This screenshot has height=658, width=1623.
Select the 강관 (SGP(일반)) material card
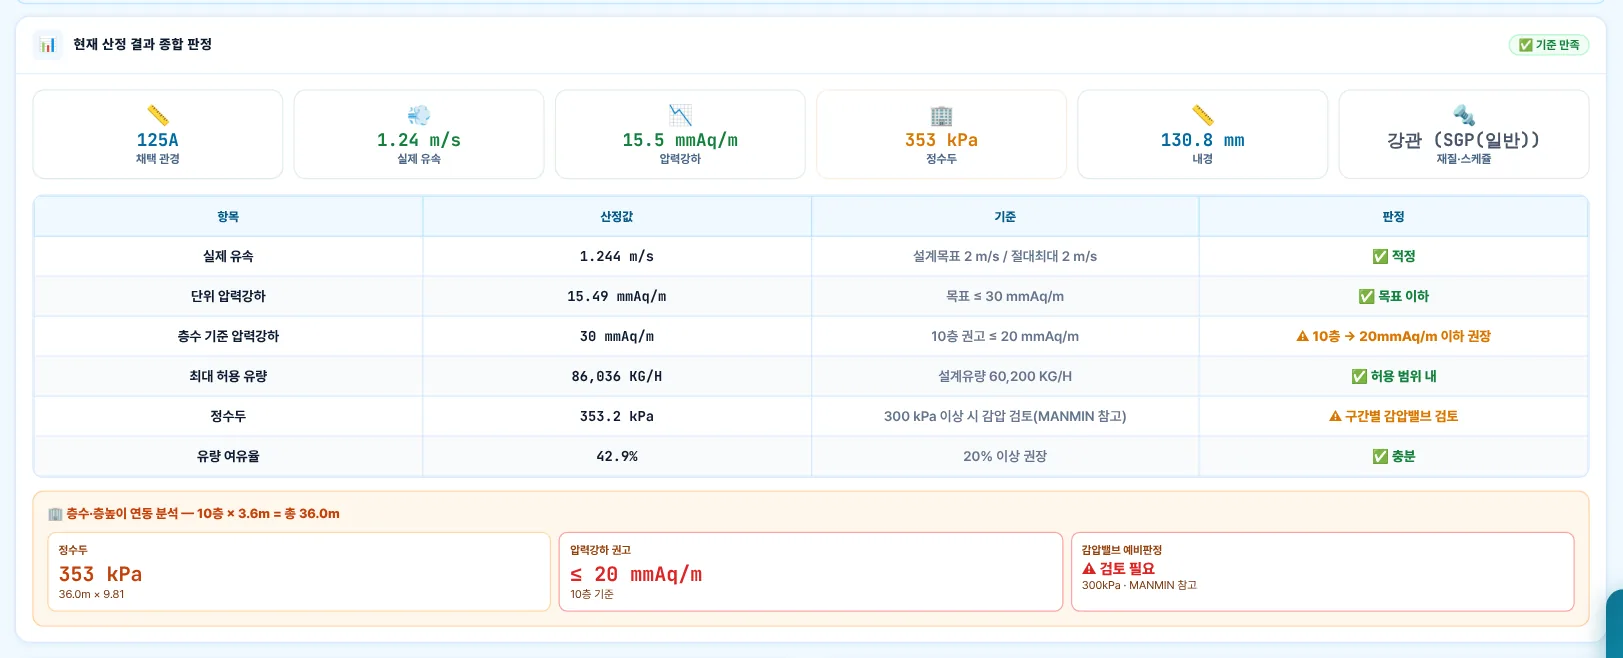click(1464, 134)
